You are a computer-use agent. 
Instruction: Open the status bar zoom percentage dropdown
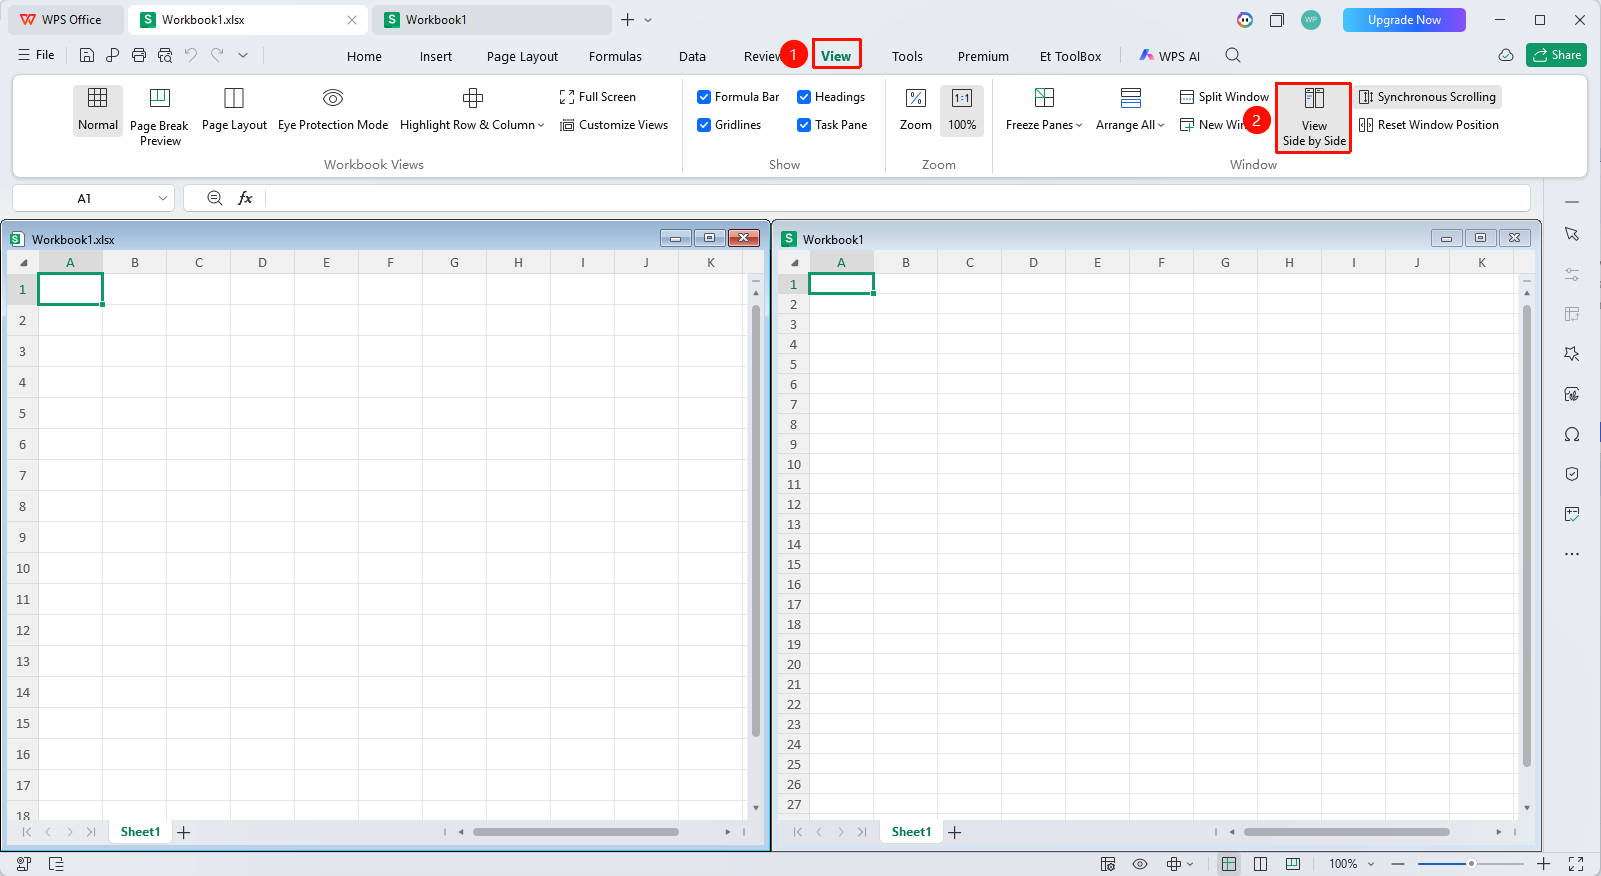[1371, 864]
